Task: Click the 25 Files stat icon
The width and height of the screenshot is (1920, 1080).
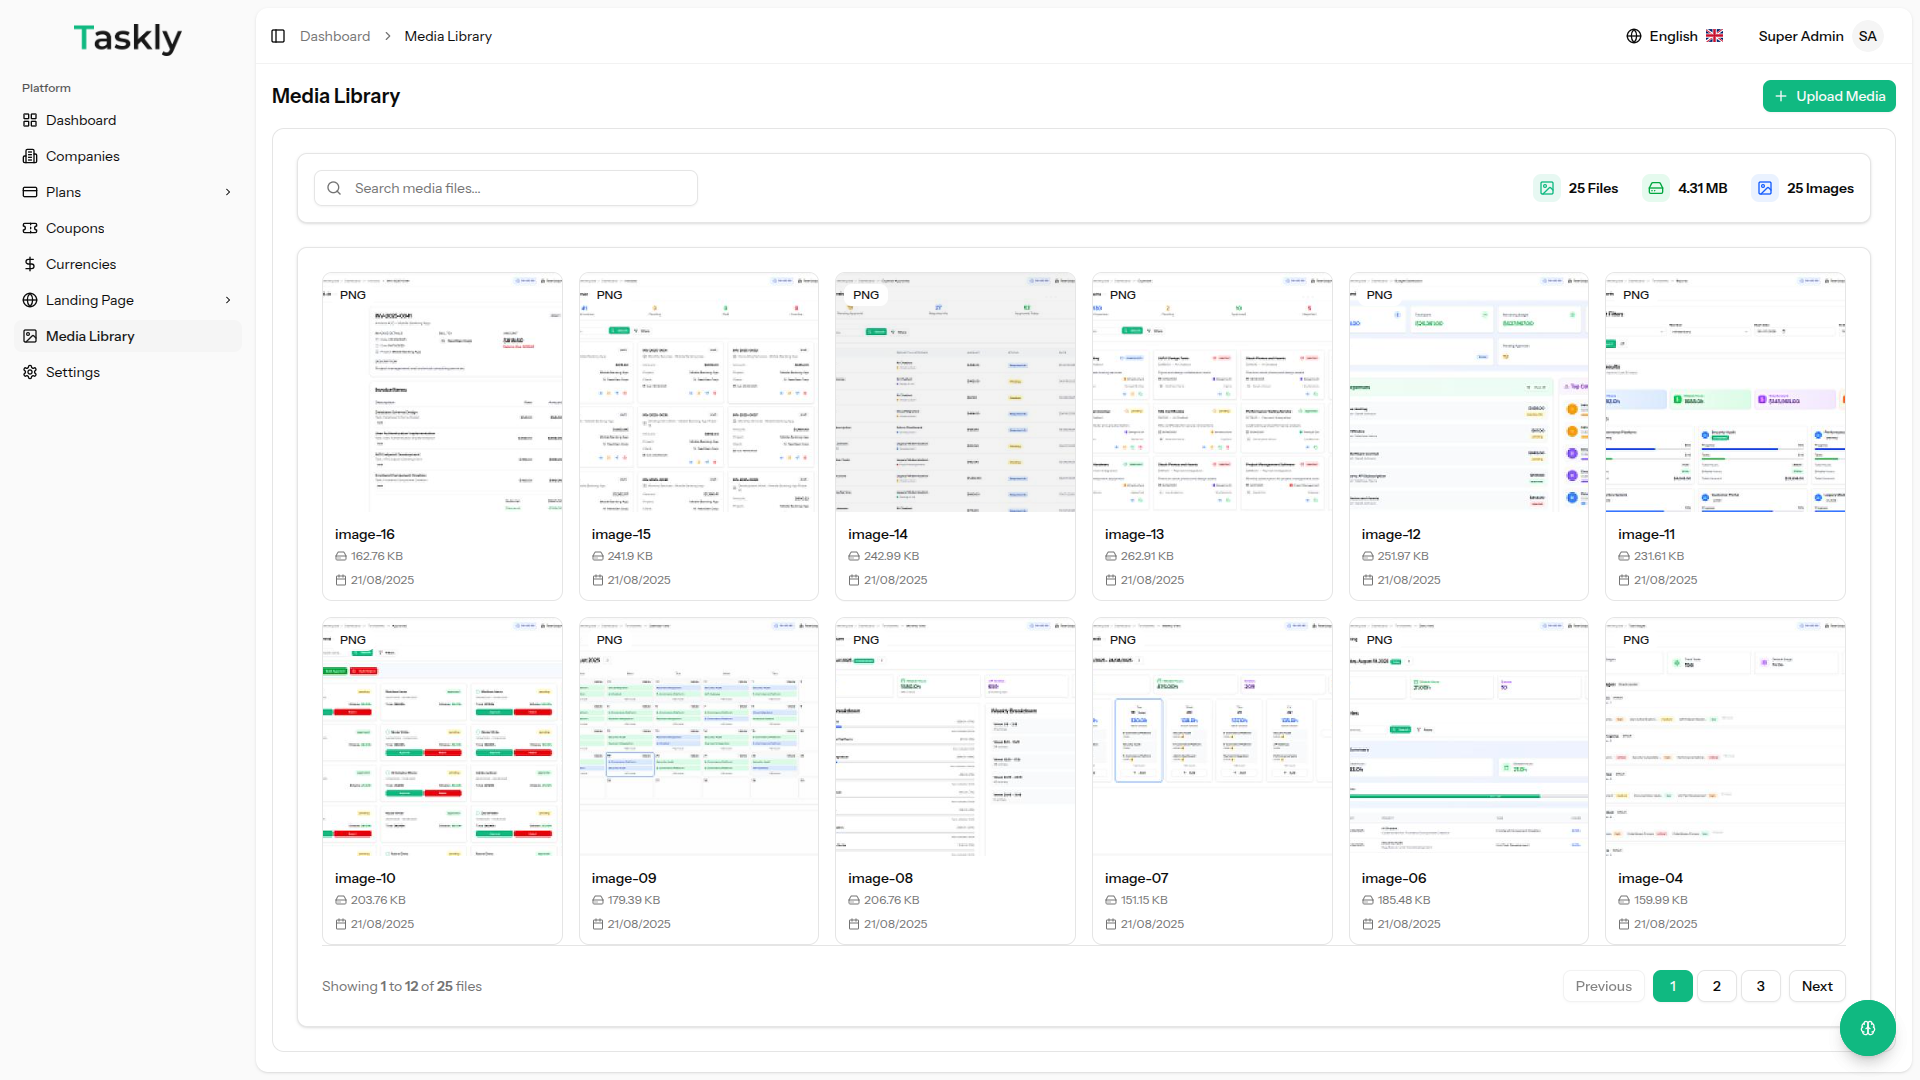Action: [1547, 188]
